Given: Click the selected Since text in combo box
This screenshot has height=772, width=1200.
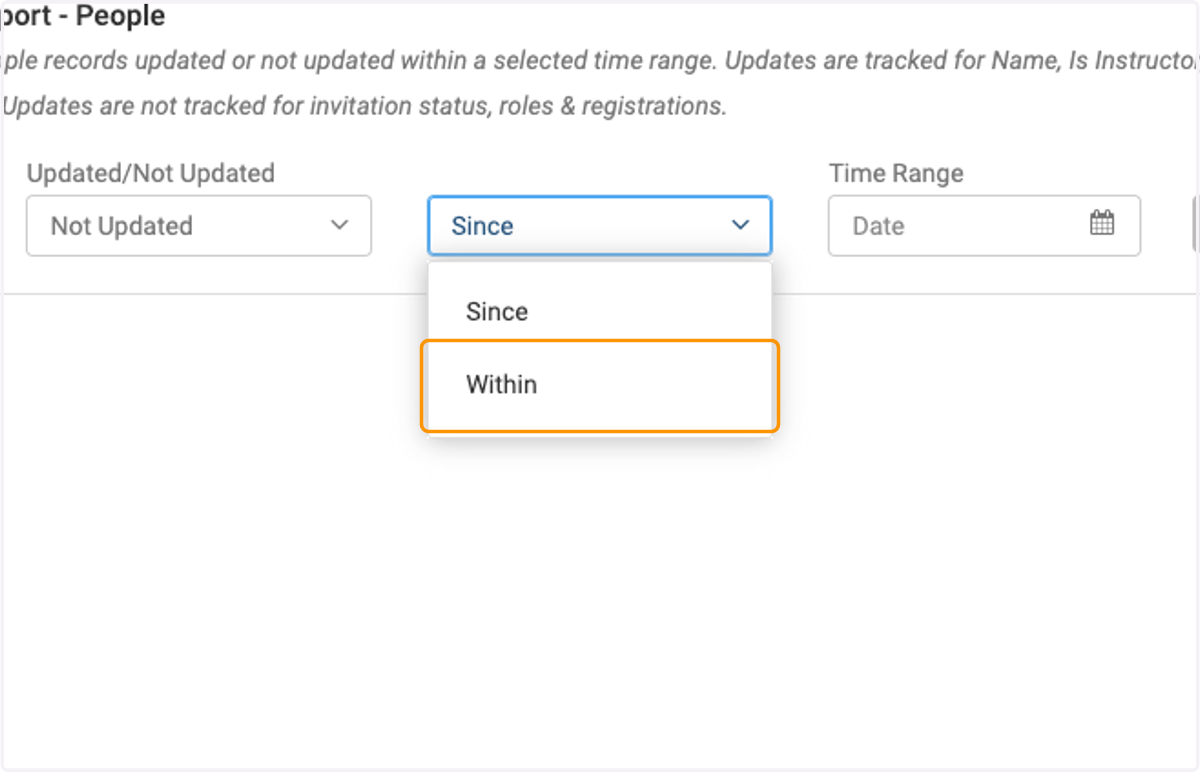Looking at the screenshot, I should [482, 226].
